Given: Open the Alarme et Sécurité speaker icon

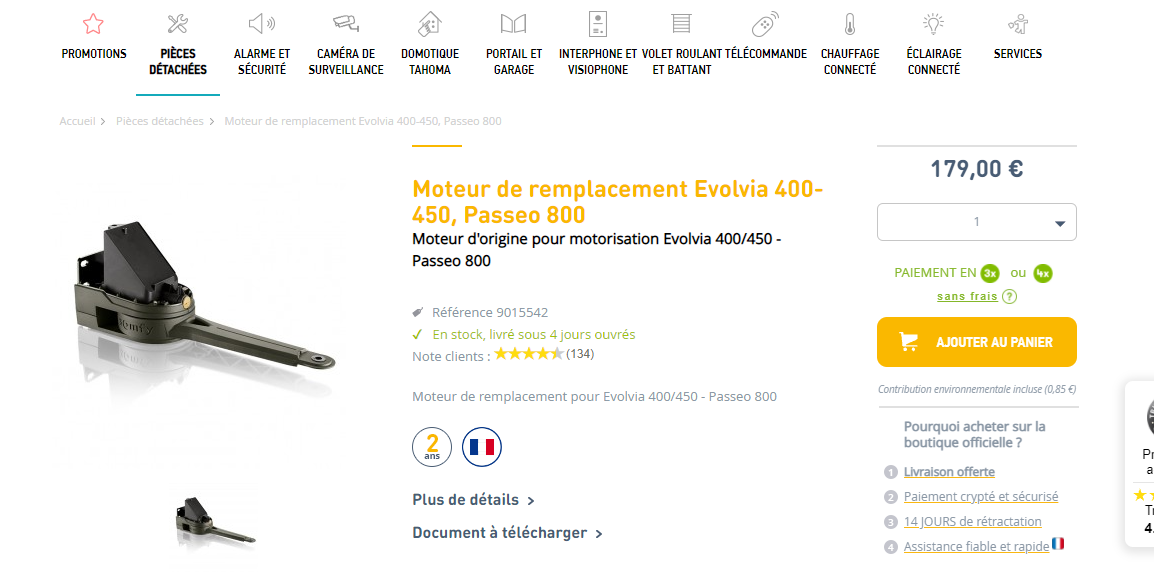Looking at the screenshot, I should point(261,24).
